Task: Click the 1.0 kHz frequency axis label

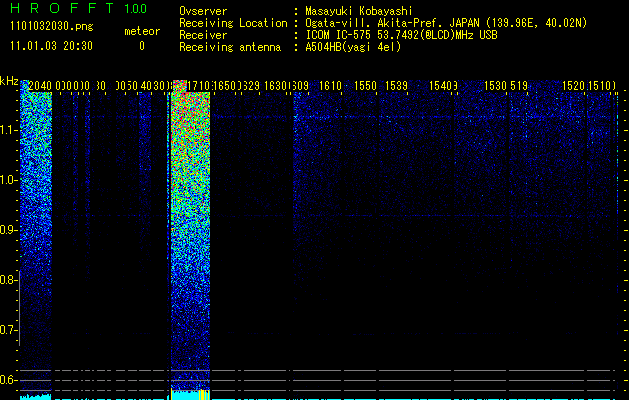Action: pyautogui.click(x=9, y=180)
